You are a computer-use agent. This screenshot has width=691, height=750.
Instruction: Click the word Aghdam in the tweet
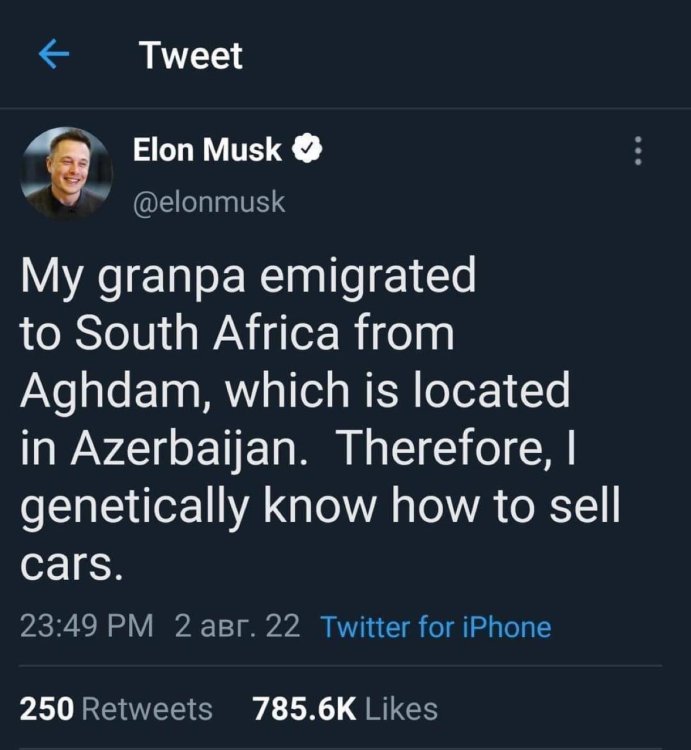pos(112,391)
